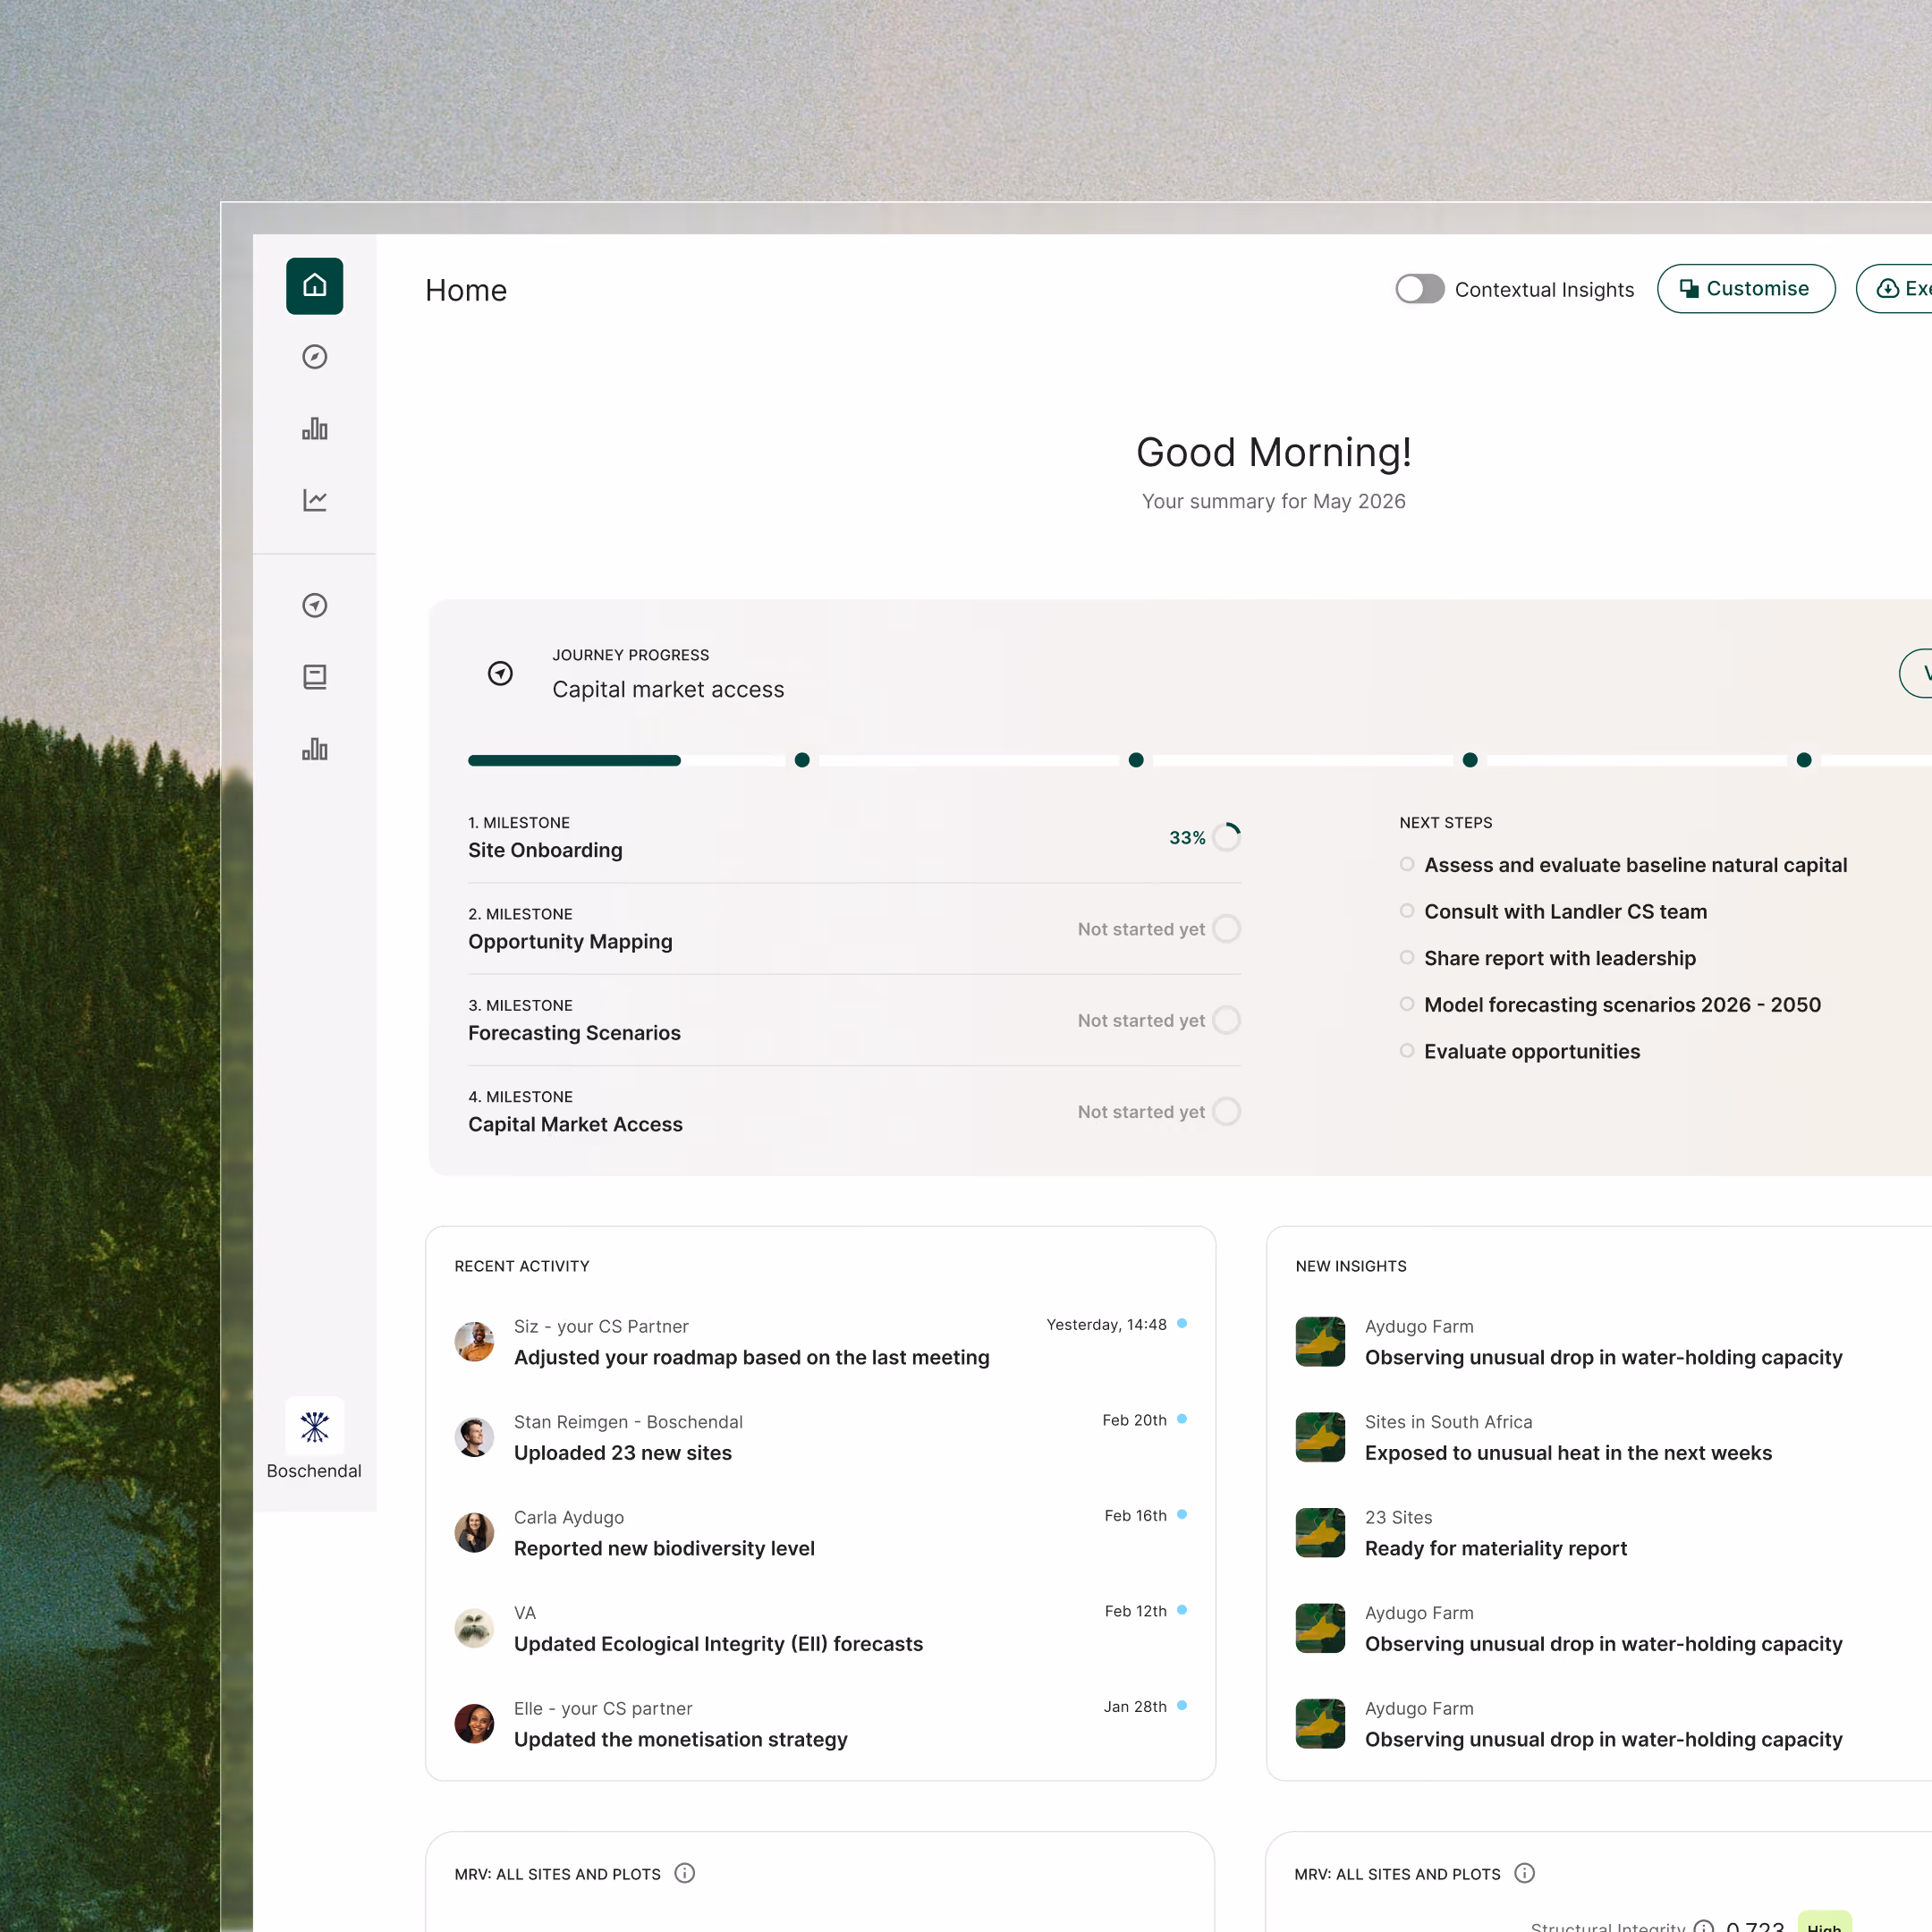Open activity Adjusted your roadmap based on the last meeting
1932x1932 pixels.
tap(821, 1342)
